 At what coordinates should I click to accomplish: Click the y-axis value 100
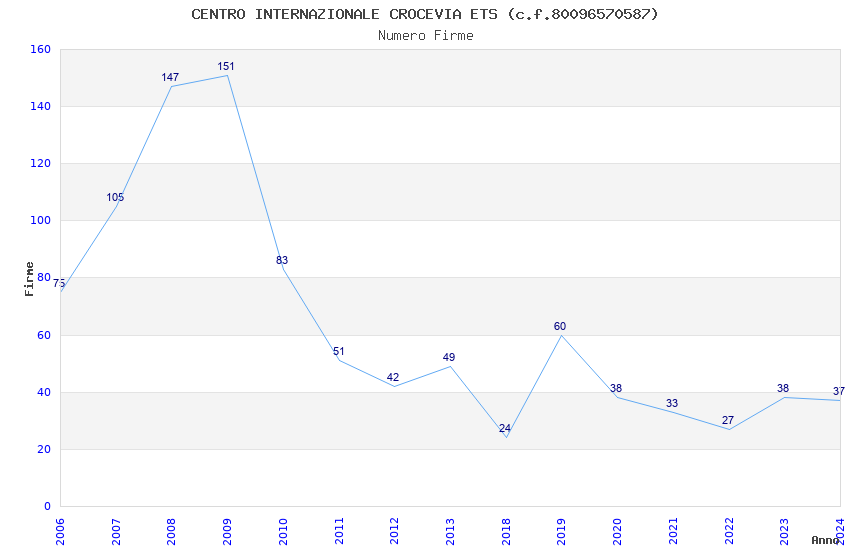click(x=41, y=221)
